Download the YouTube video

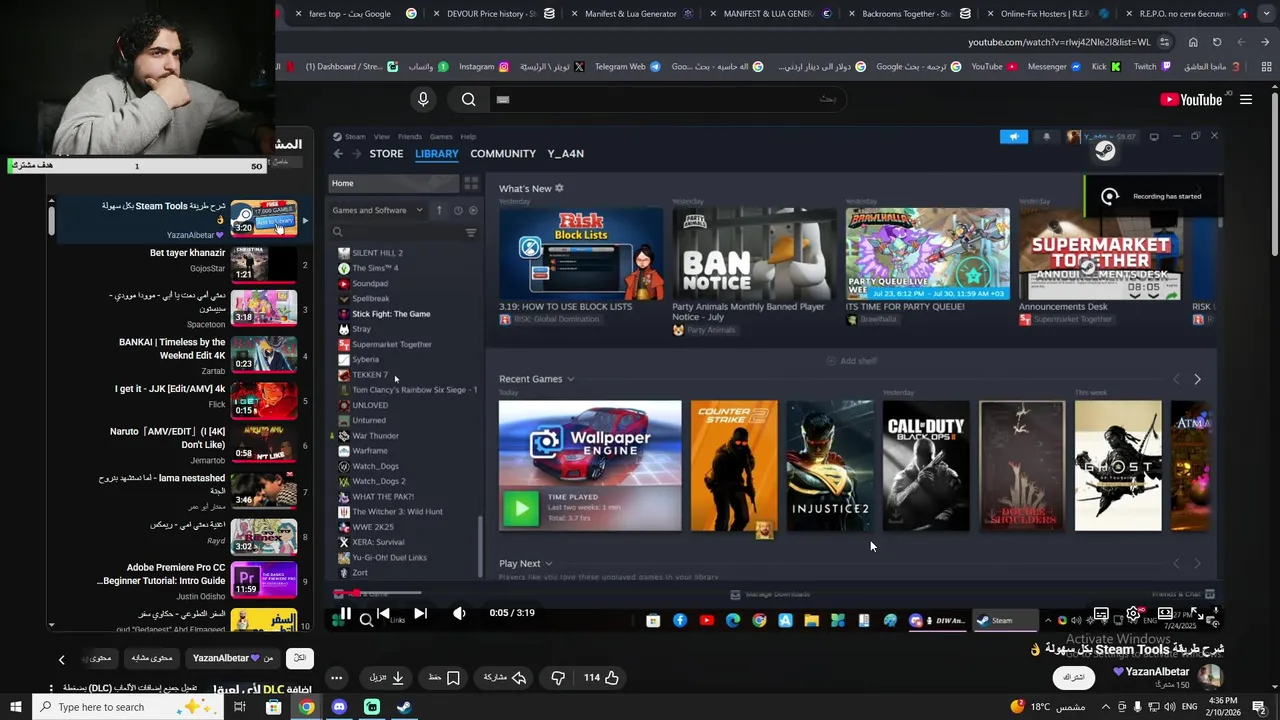tap(387, 678)
